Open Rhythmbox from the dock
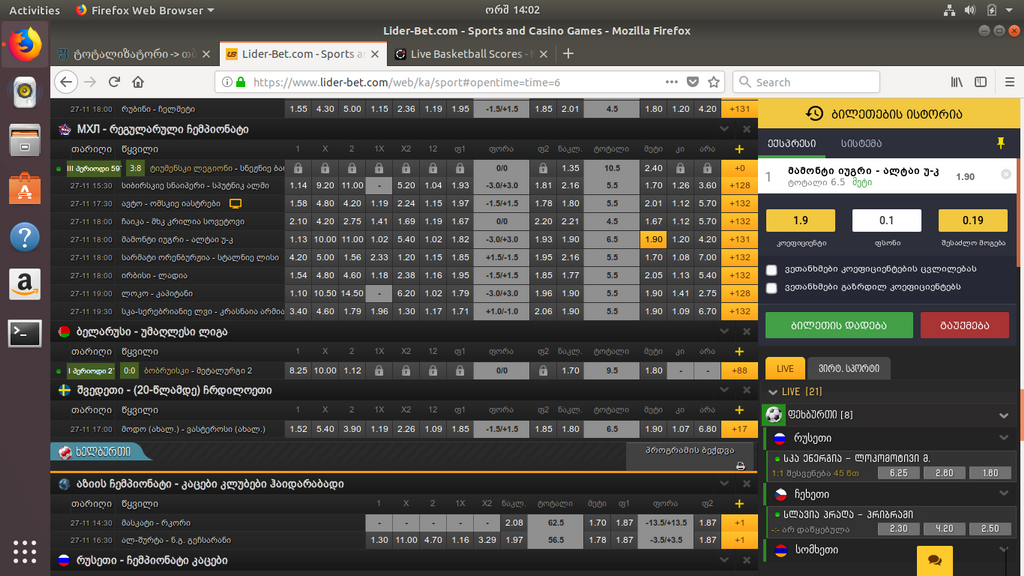 25,91
